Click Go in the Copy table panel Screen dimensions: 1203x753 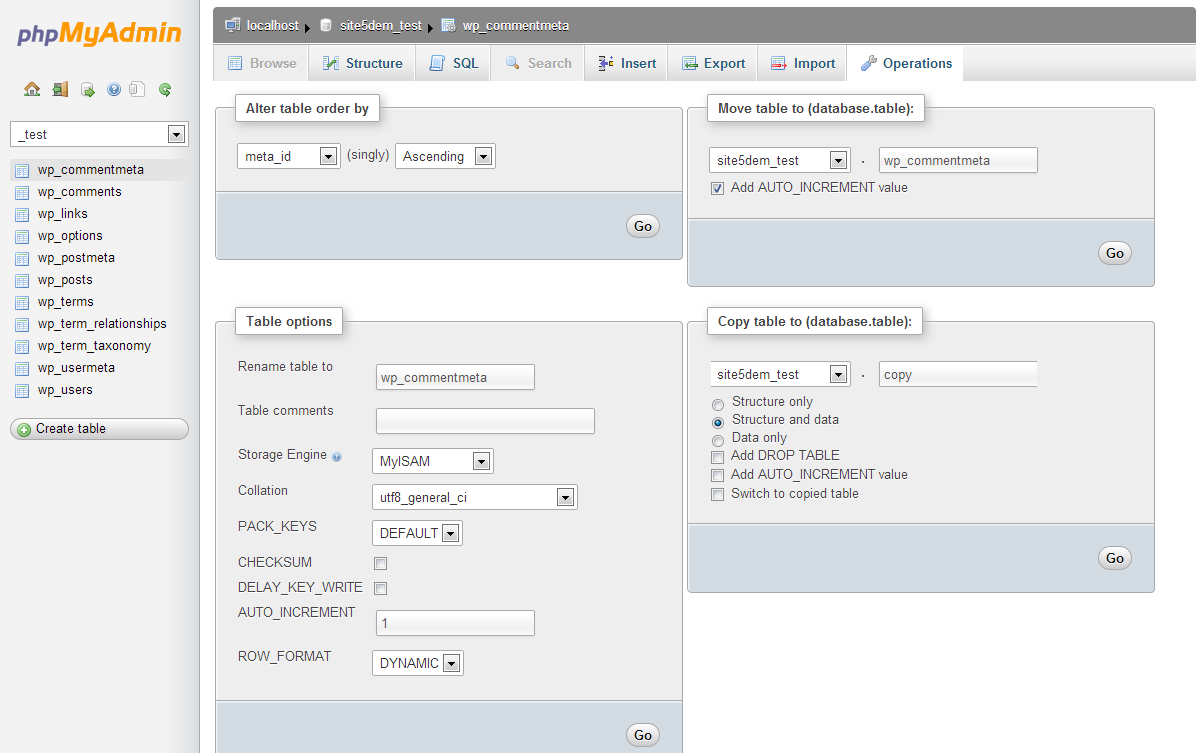point(1114,558)
